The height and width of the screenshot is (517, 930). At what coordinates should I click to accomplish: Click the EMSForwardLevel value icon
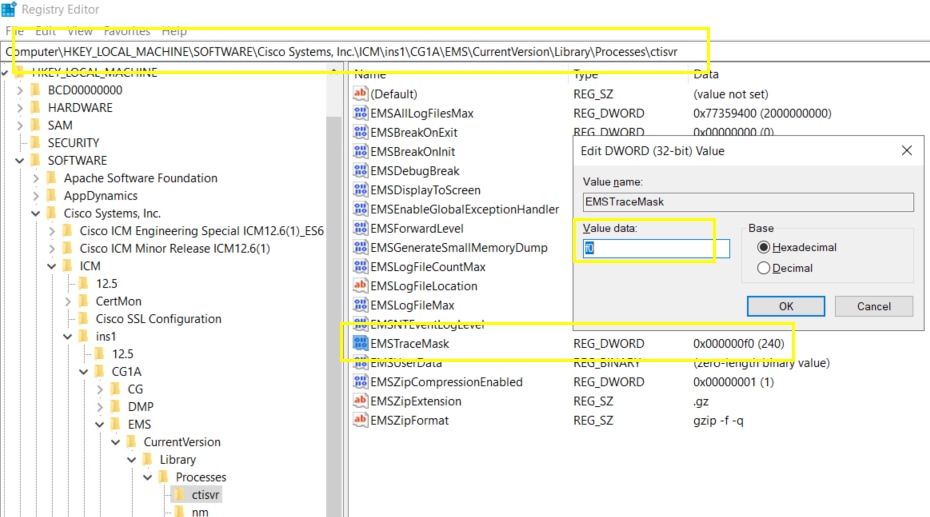pos(360,228)
